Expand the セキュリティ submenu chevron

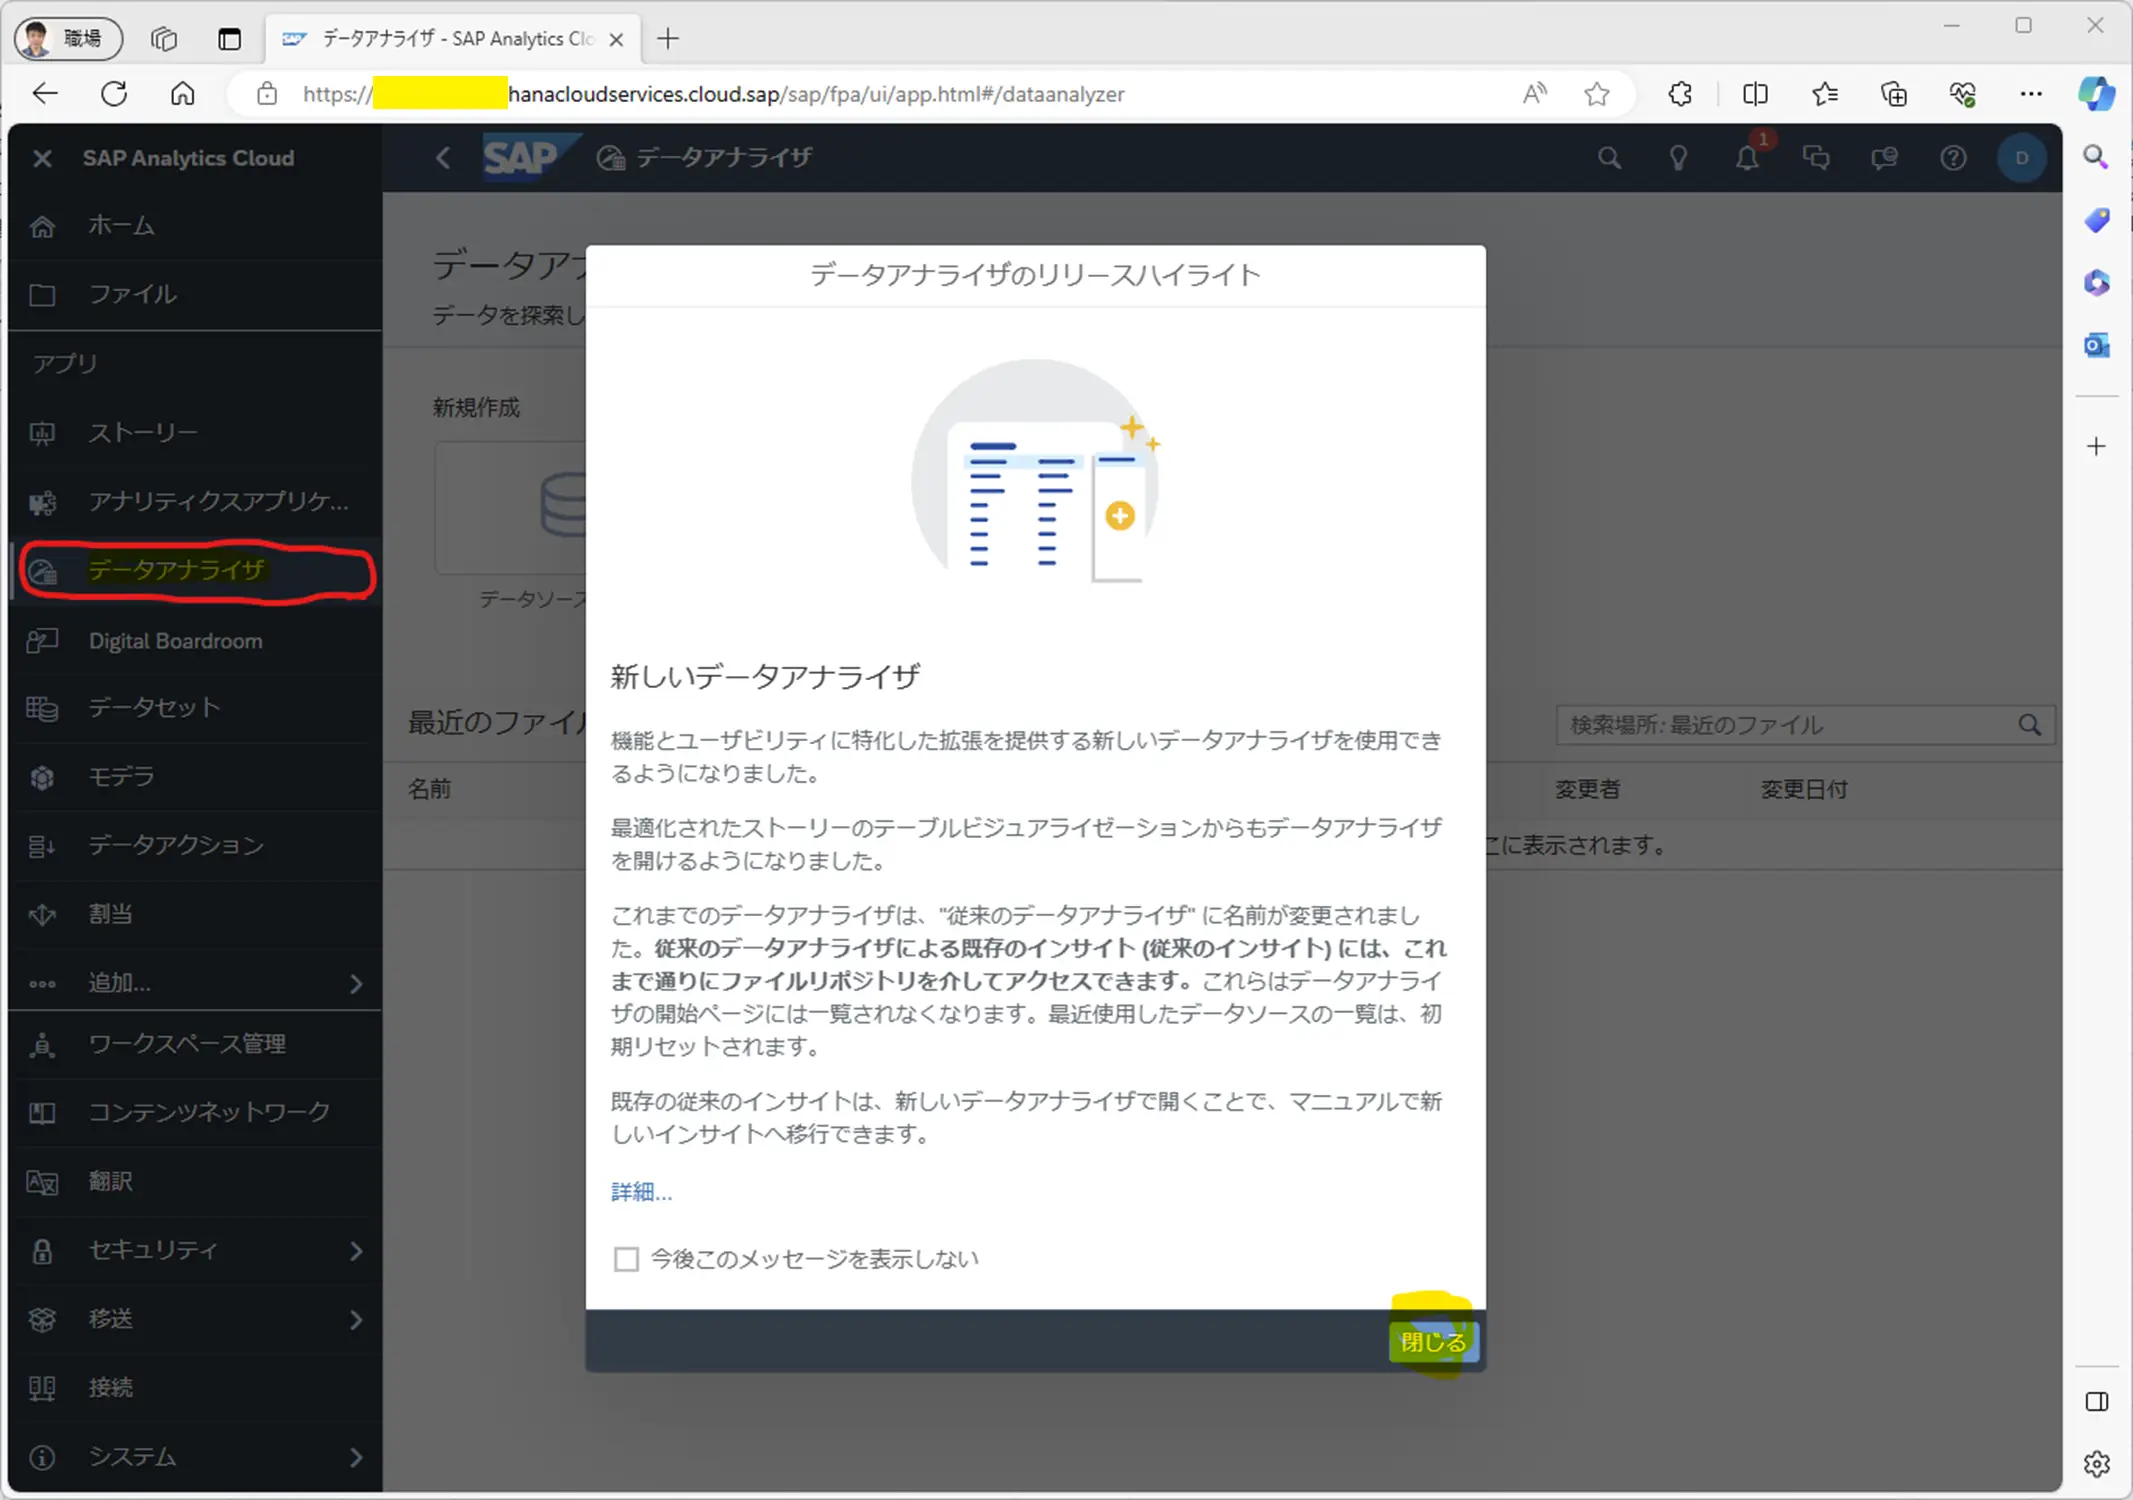(356, 1251)
